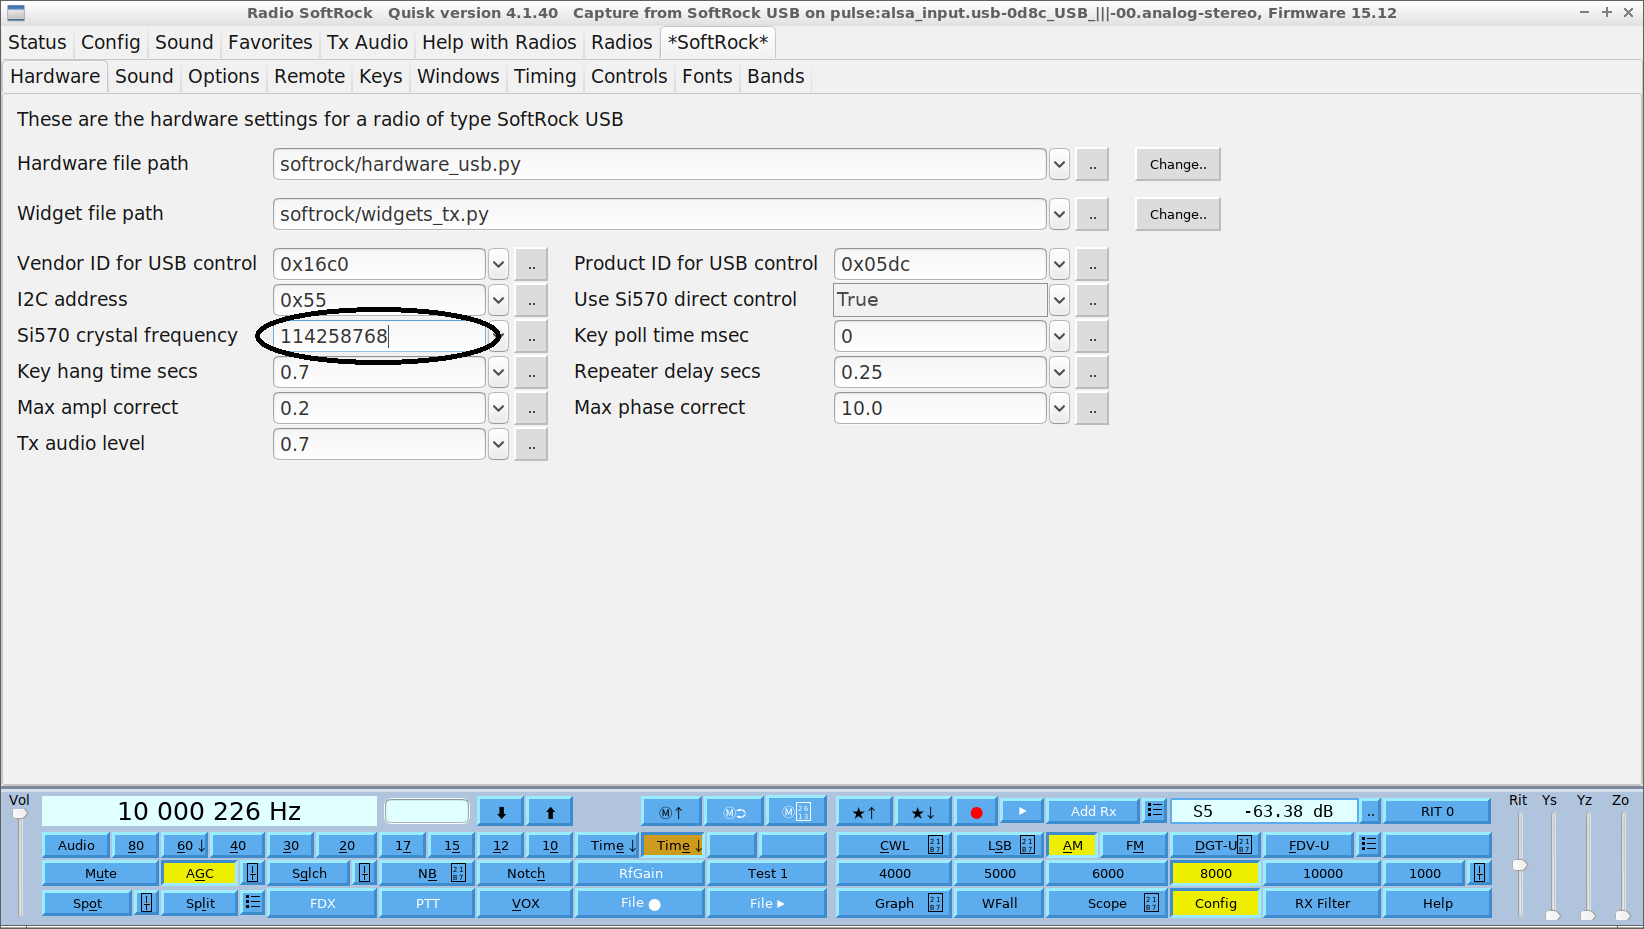Switch to the Bands tab
The width and height of the screenshot is (1644, 929).
point(775,77)
